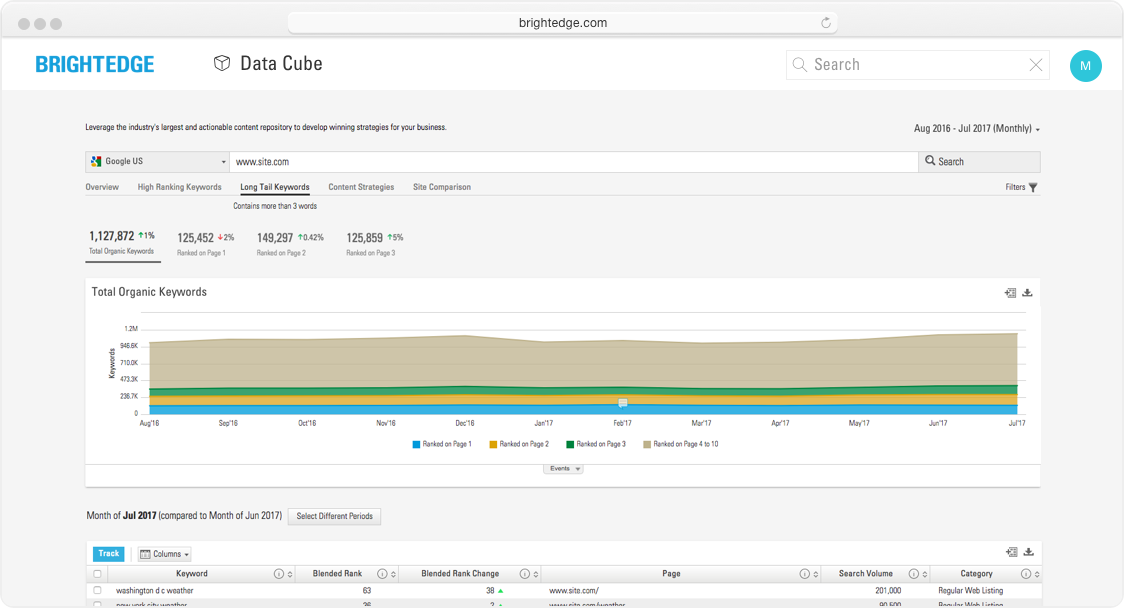Open the Filters funnel icon

point(1033,187)
